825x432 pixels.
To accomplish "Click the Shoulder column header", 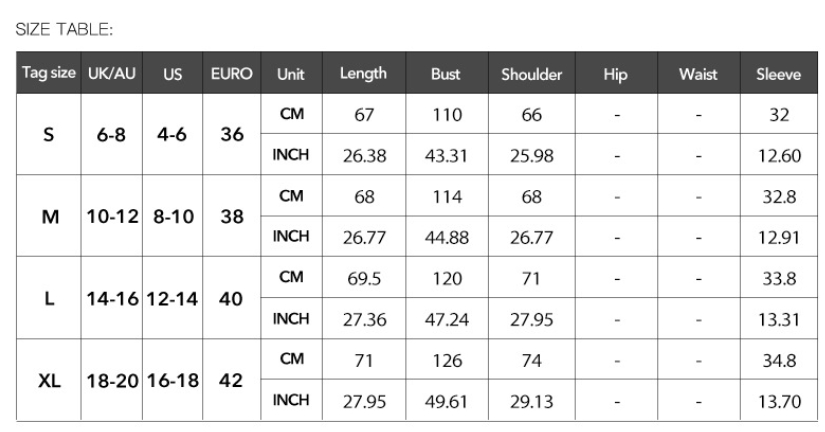I will 531,74.
